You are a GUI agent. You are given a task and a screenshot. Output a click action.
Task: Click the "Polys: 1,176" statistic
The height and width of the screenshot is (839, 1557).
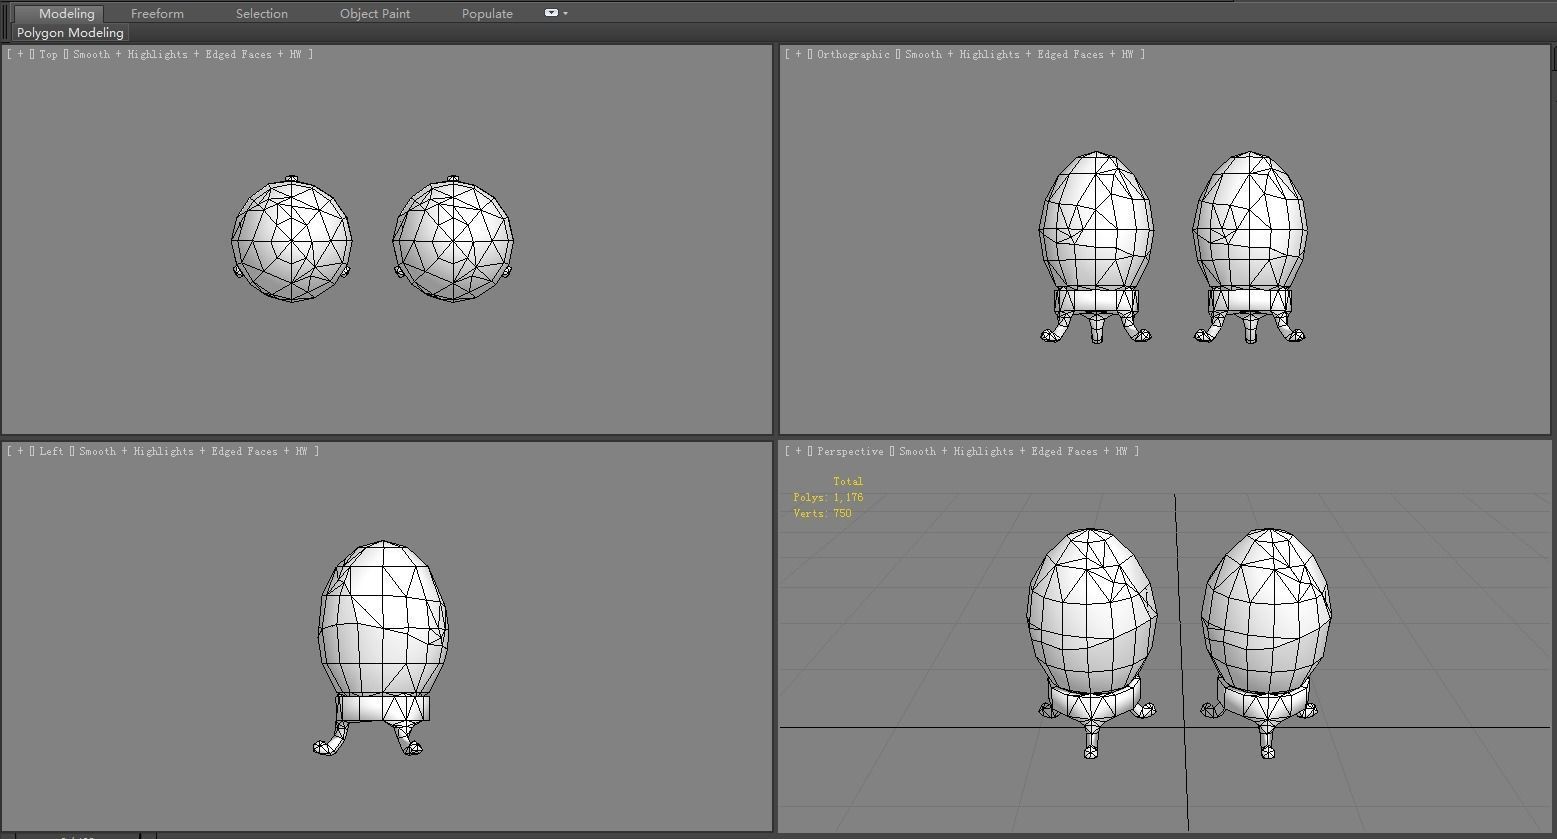pos(828,497)
